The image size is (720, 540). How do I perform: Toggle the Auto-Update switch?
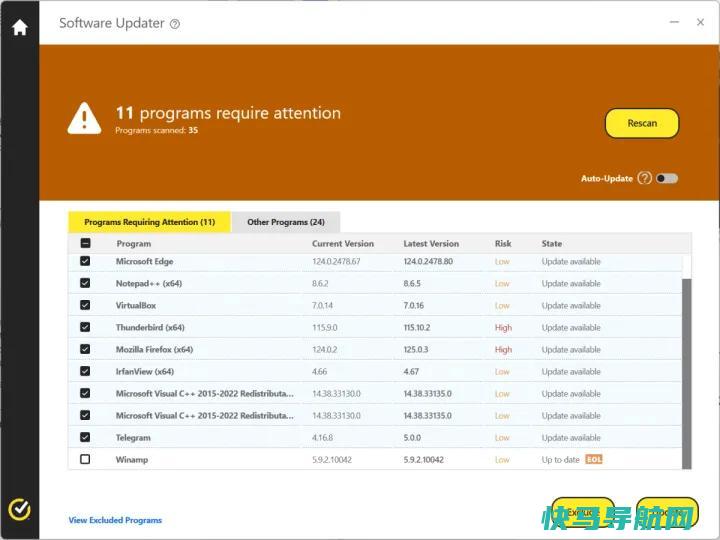667,178
